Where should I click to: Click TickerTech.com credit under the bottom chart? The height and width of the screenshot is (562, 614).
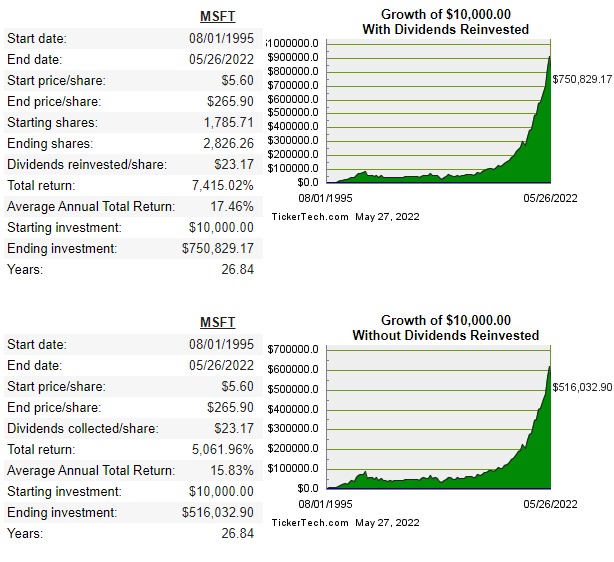(x=310, y=522)
